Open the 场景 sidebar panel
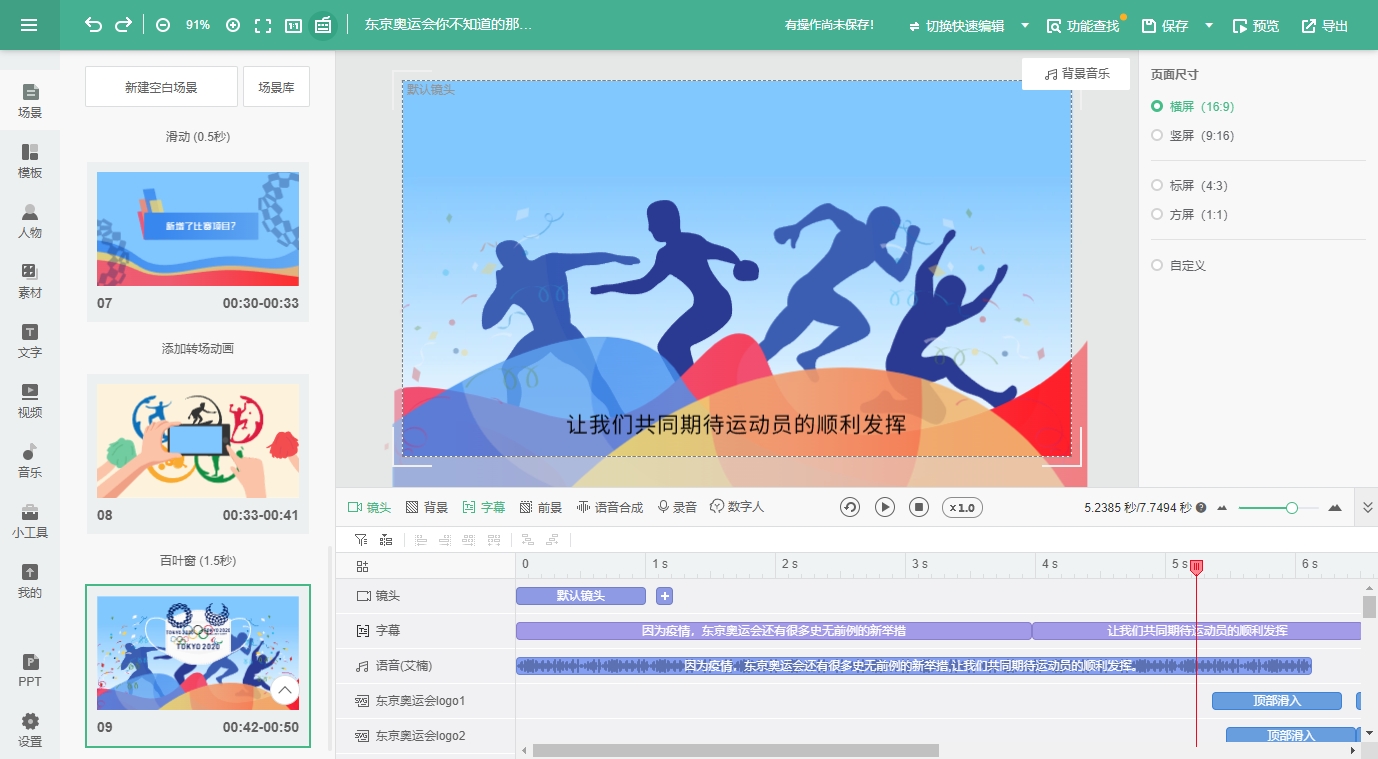The image size is (1378, 759). coord(30,101)
